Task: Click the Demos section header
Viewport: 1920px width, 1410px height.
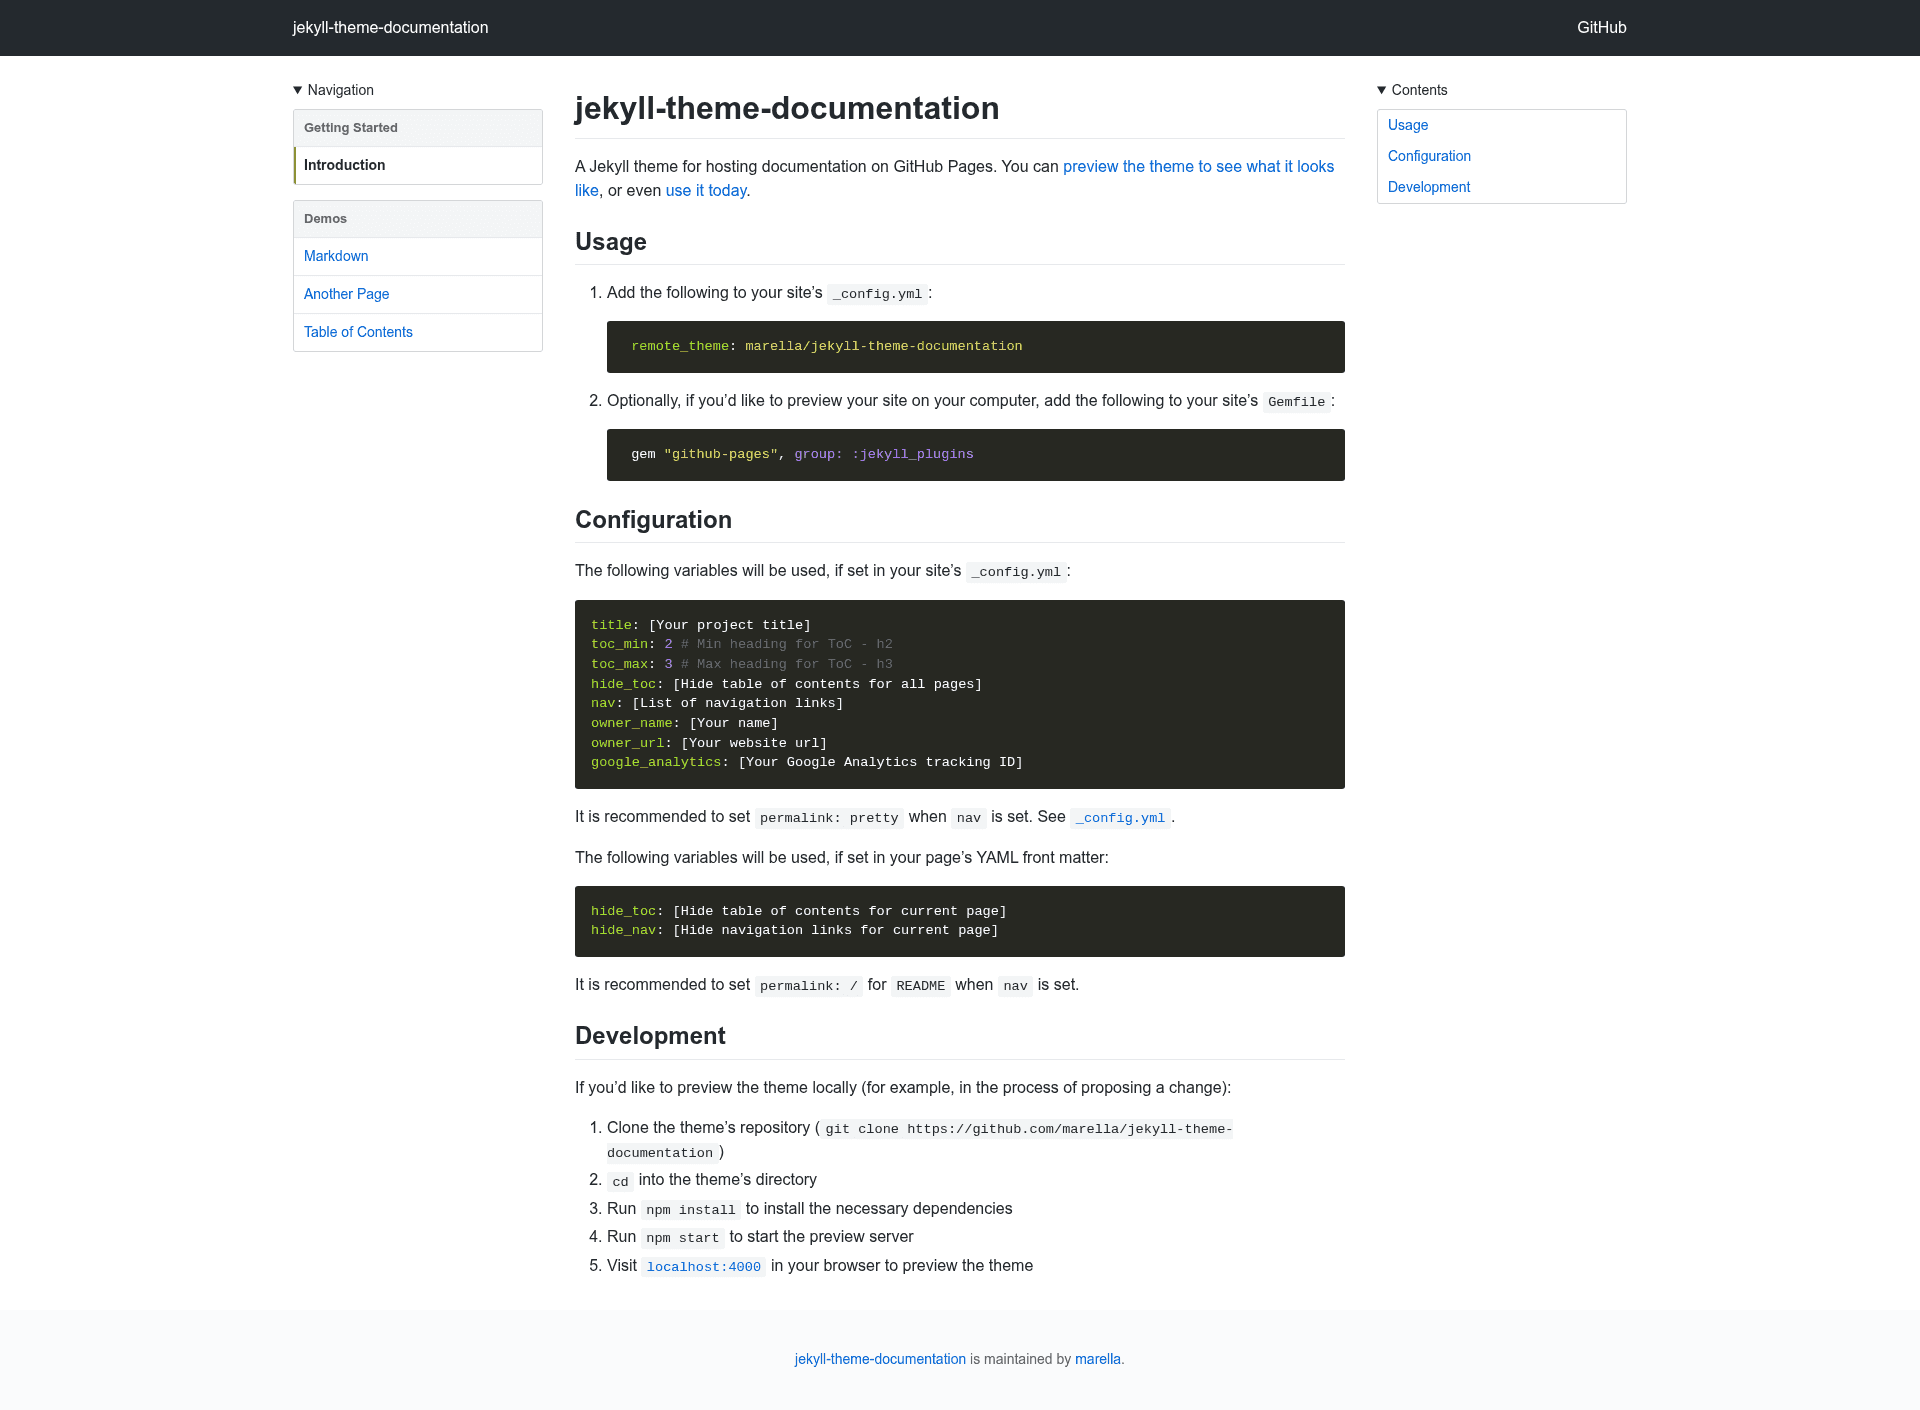Action: point(418,219)
